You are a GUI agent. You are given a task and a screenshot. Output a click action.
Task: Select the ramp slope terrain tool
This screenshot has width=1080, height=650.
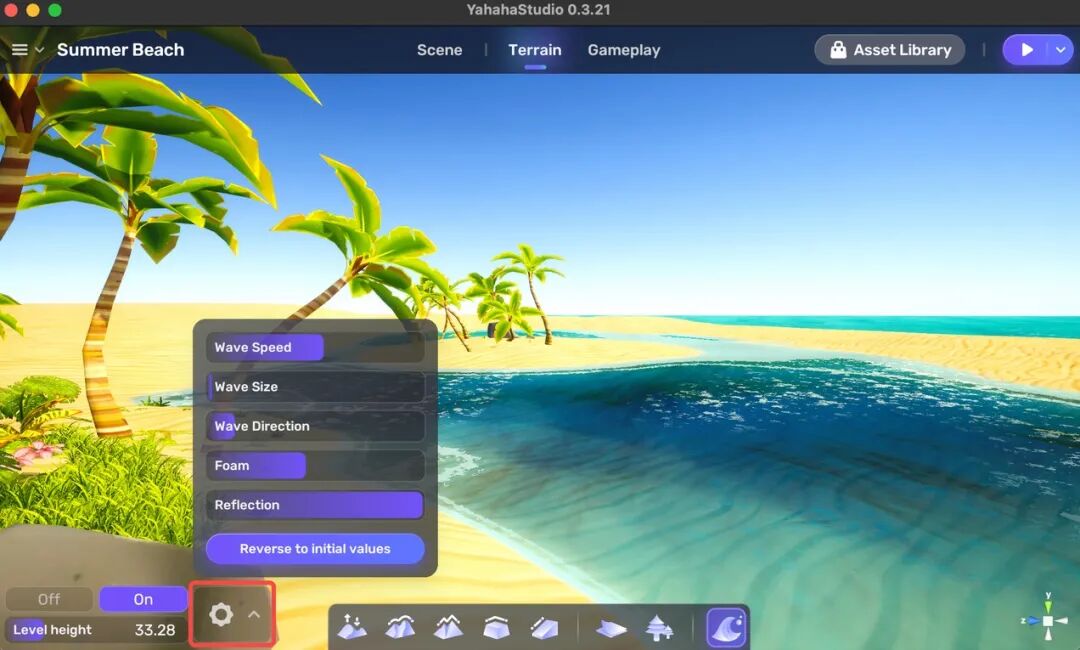pyautogui.click(x=544, y=627)
